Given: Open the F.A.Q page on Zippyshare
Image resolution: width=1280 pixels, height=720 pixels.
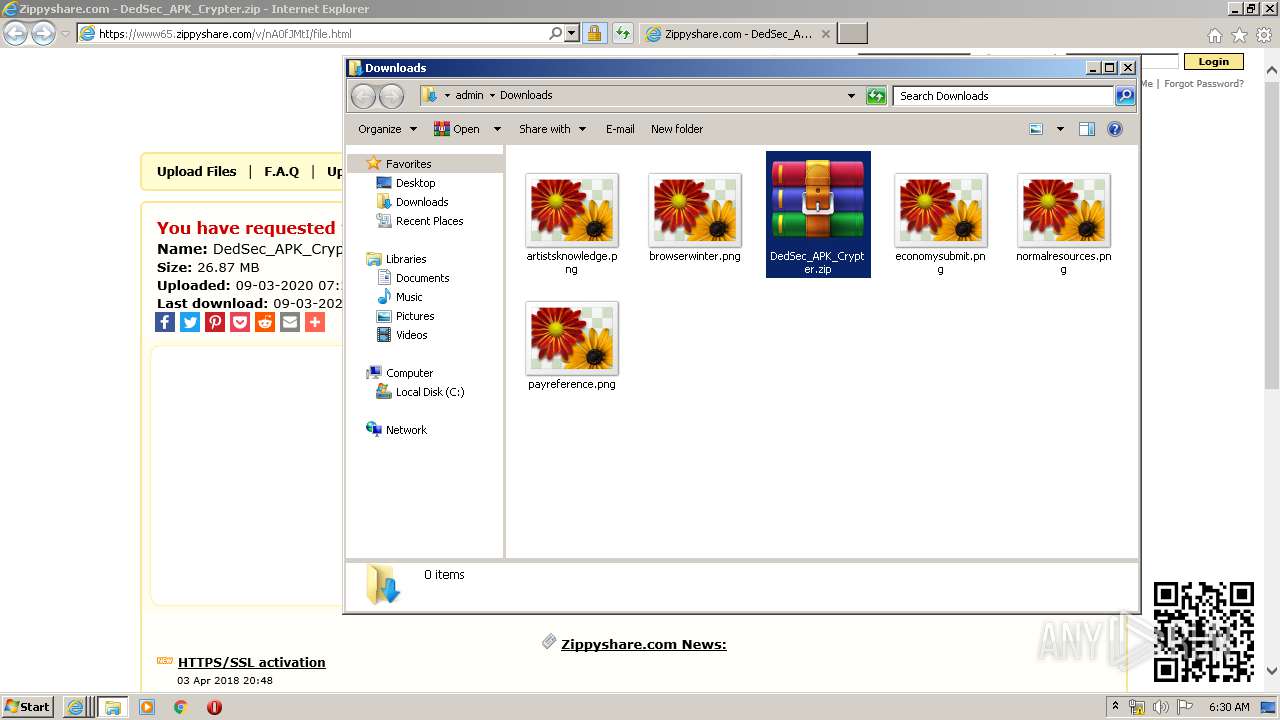Looking at the screenshot, I should coord(282,171).
